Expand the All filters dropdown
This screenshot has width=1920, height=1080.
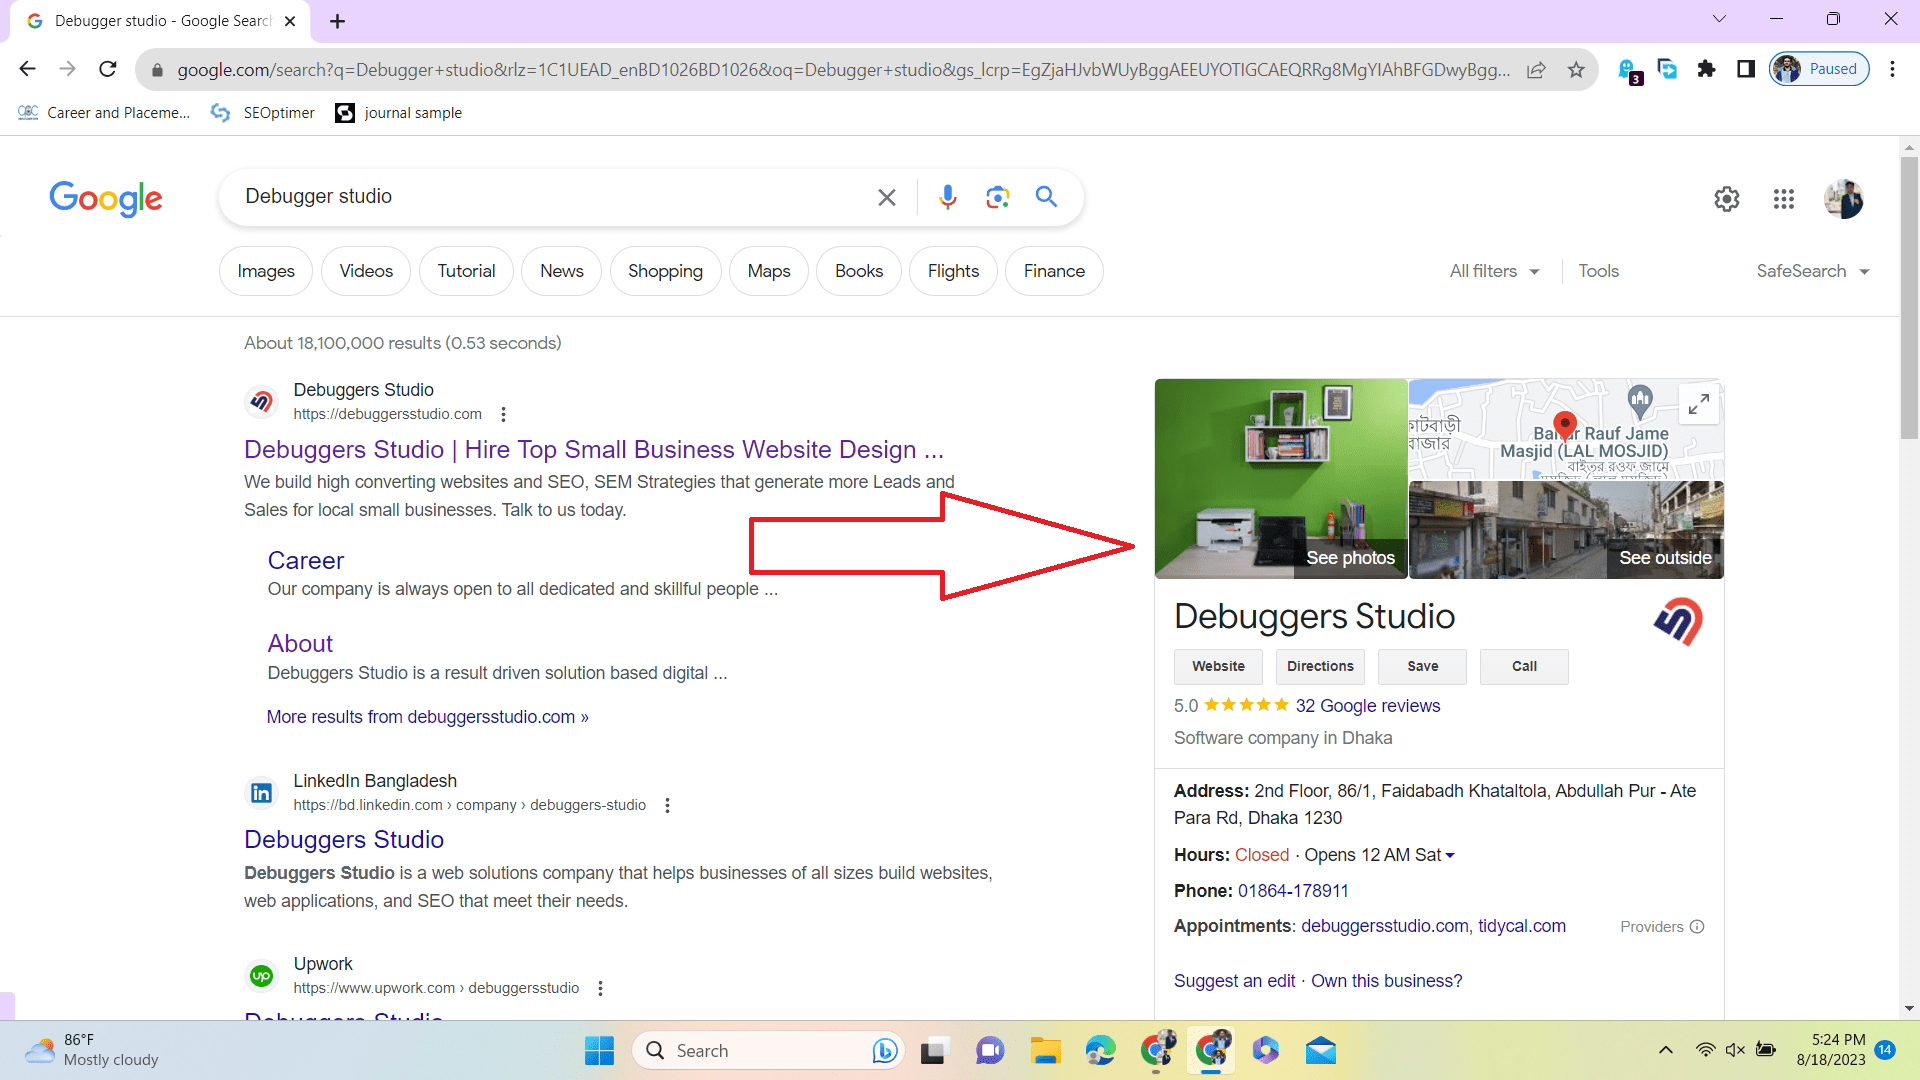pyautogui.click(x=1493, y=270)
